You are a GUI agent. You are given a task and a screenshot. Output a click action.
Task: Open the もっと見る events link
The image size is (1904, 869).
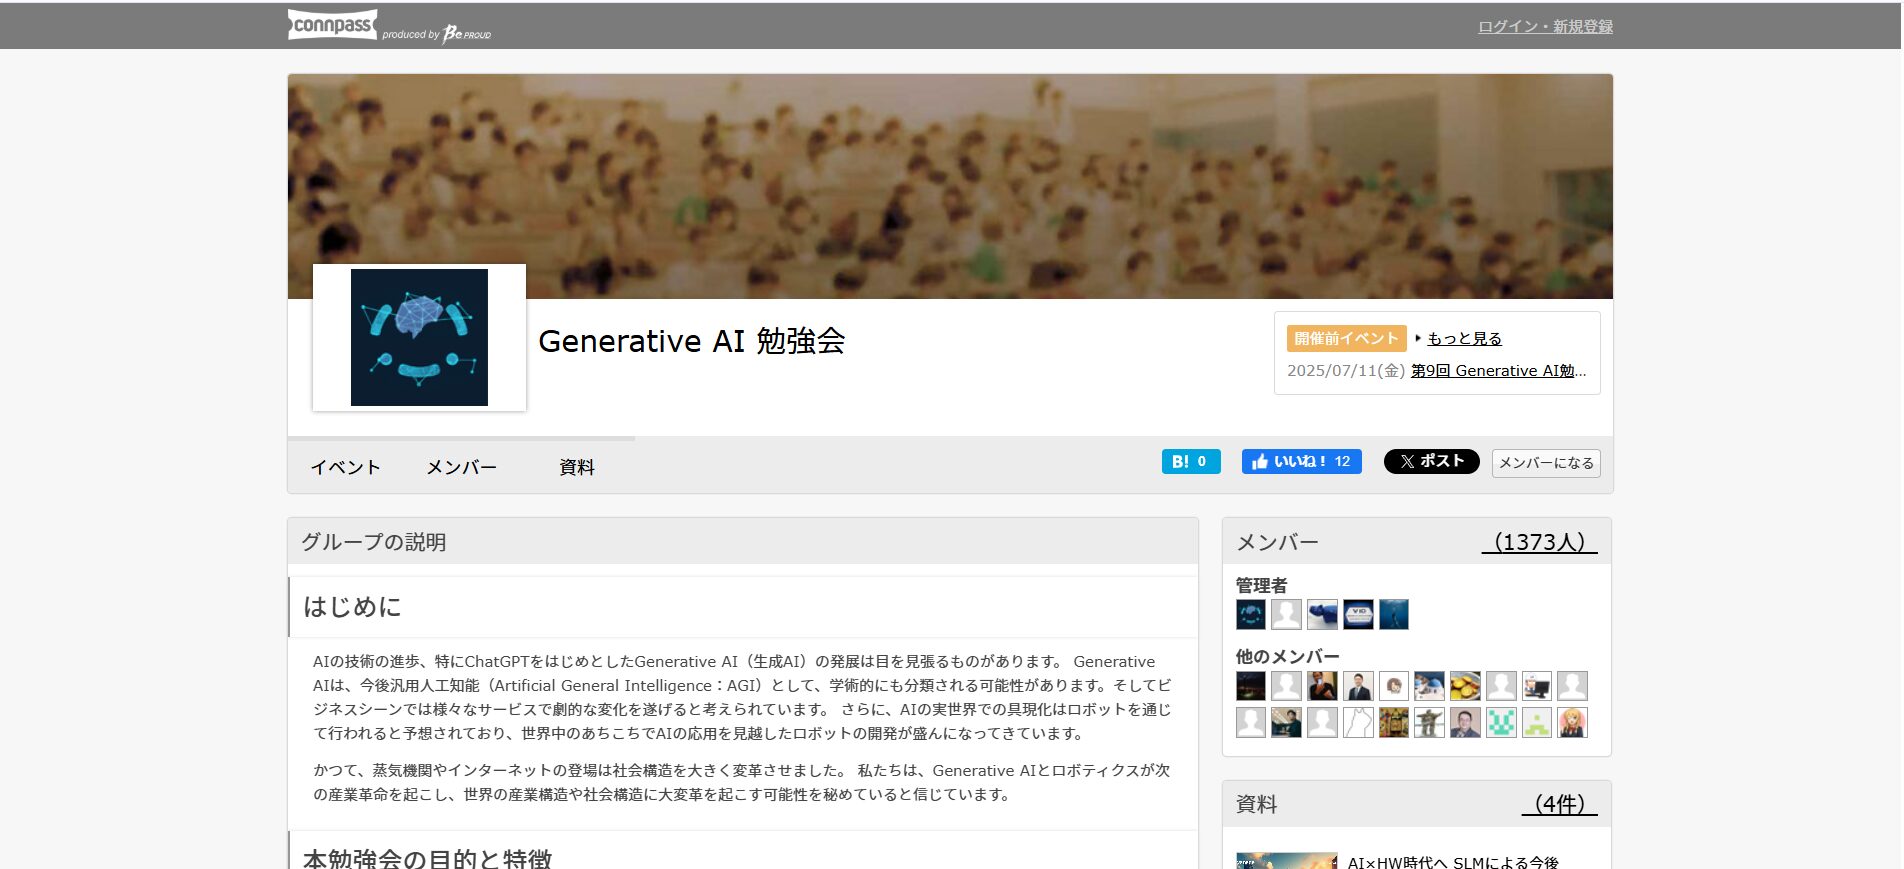tap(1464, 339)
